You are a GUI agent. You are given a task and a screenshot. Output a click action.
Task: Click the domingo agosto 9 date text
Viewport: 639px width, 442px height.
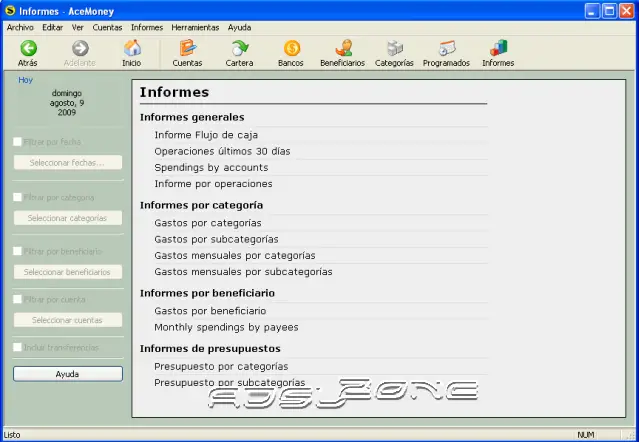pos(67,103)
